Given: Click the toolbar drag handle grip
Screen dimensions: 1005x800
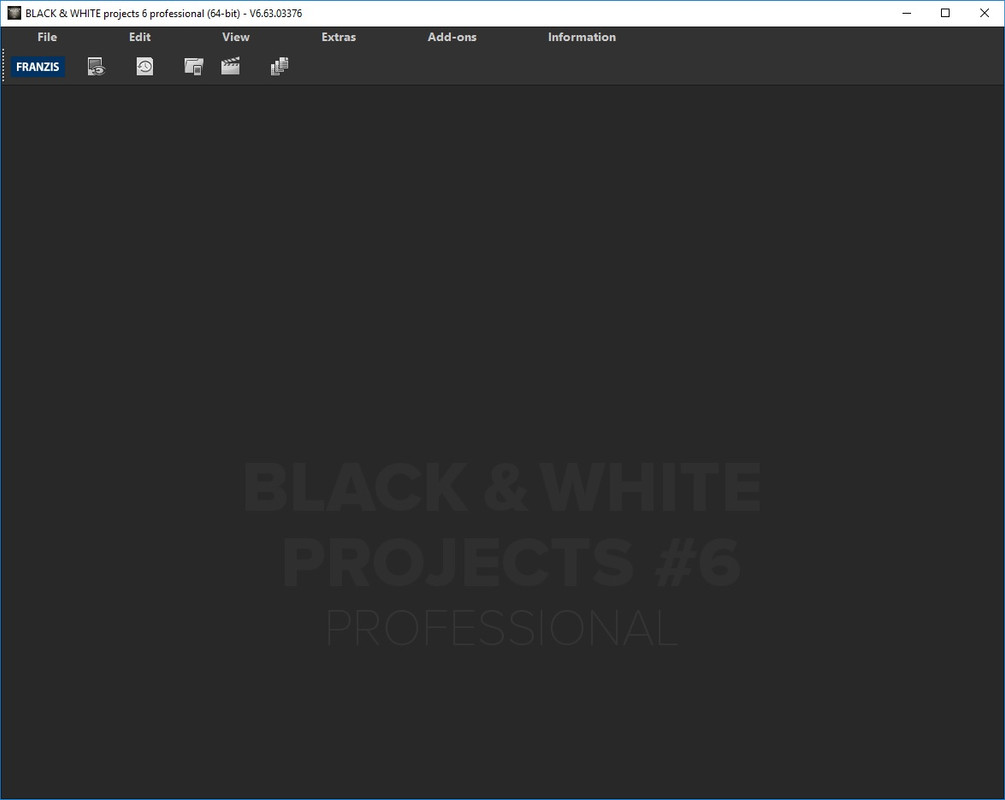Looking at the screenshot, I should [3, 66].
